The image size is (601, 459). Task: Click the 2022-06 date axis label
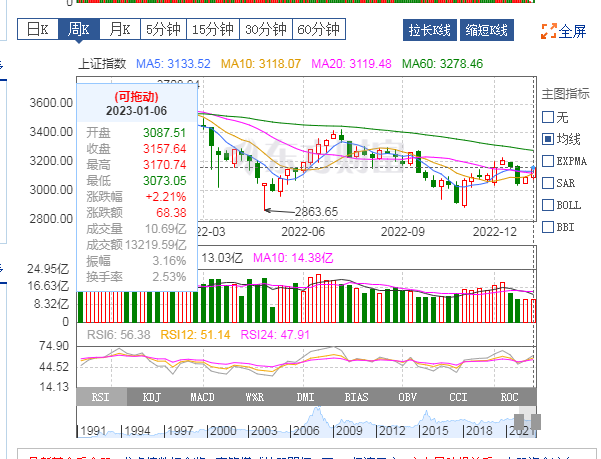pos(303,232)
